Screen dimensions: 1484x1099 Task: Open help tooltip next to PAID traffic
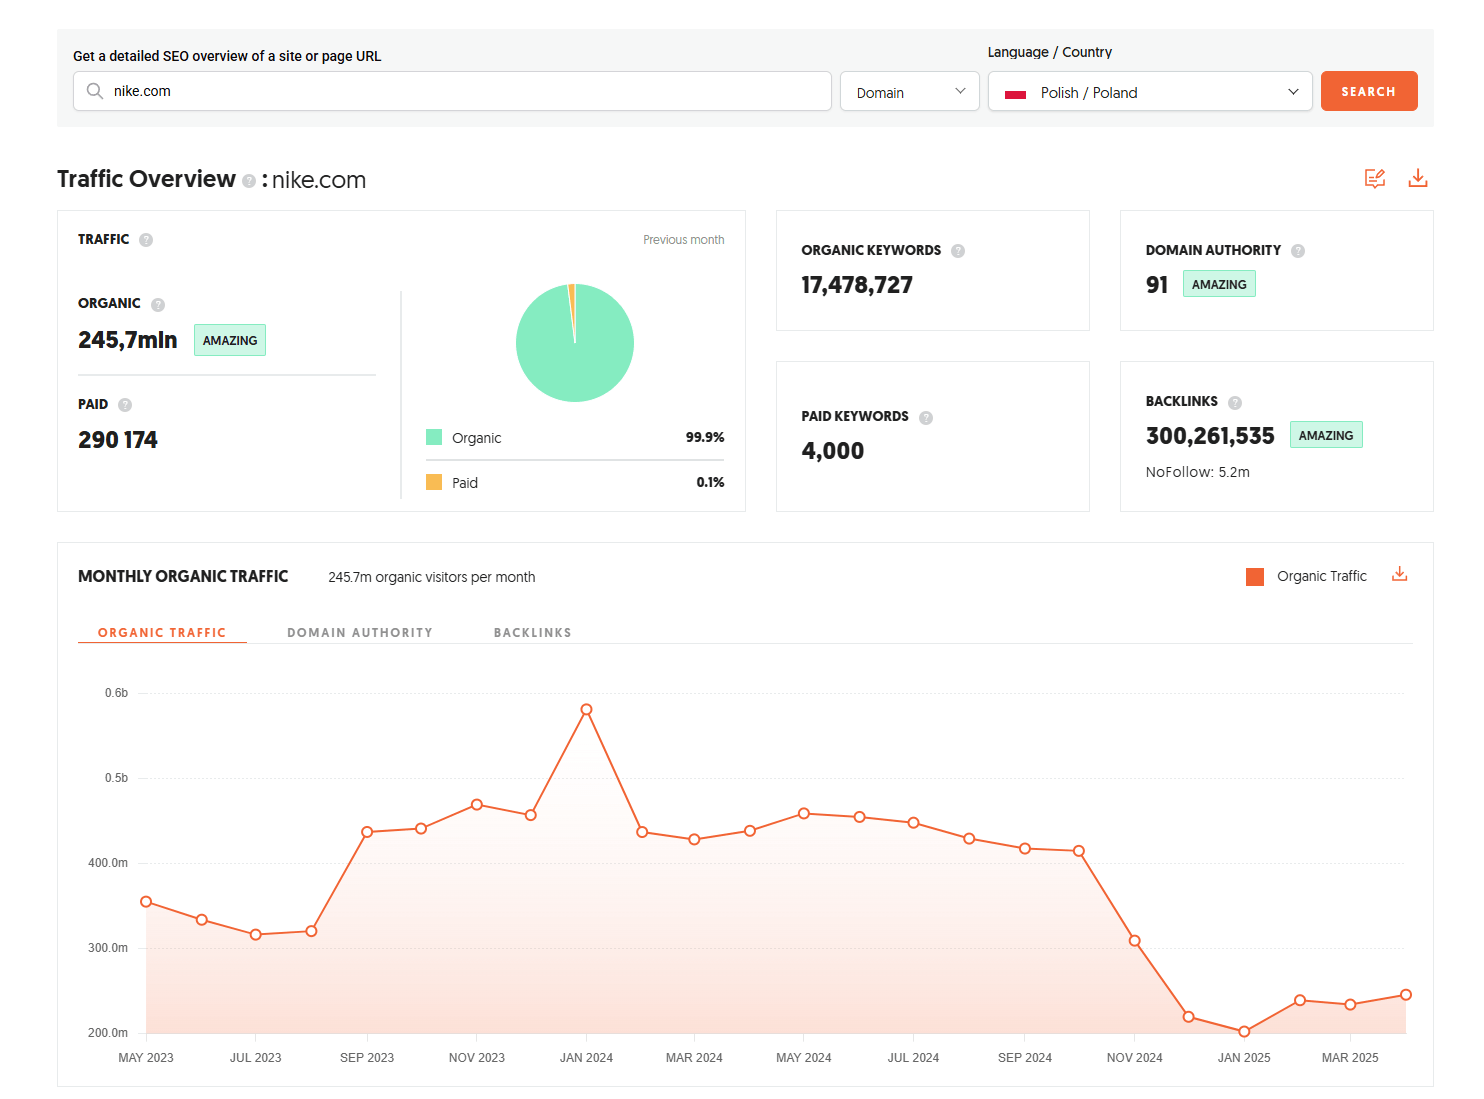coord(125,405)
